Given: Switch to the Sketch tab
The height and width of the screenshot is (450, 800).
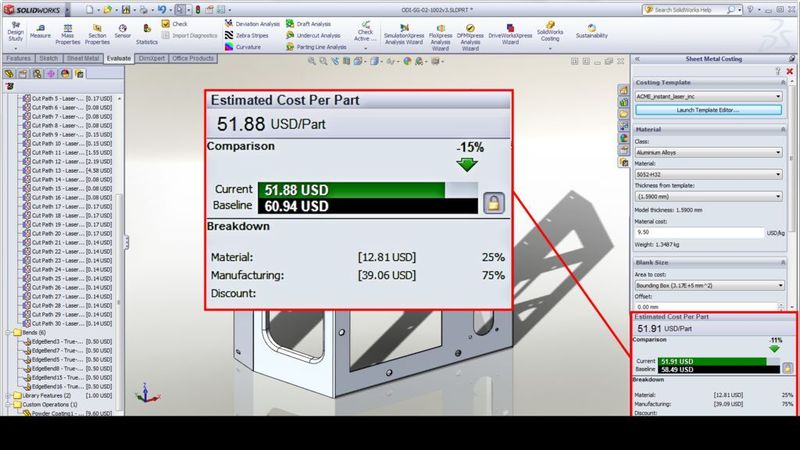Looking at the screenshot, I should coord(48,59).
